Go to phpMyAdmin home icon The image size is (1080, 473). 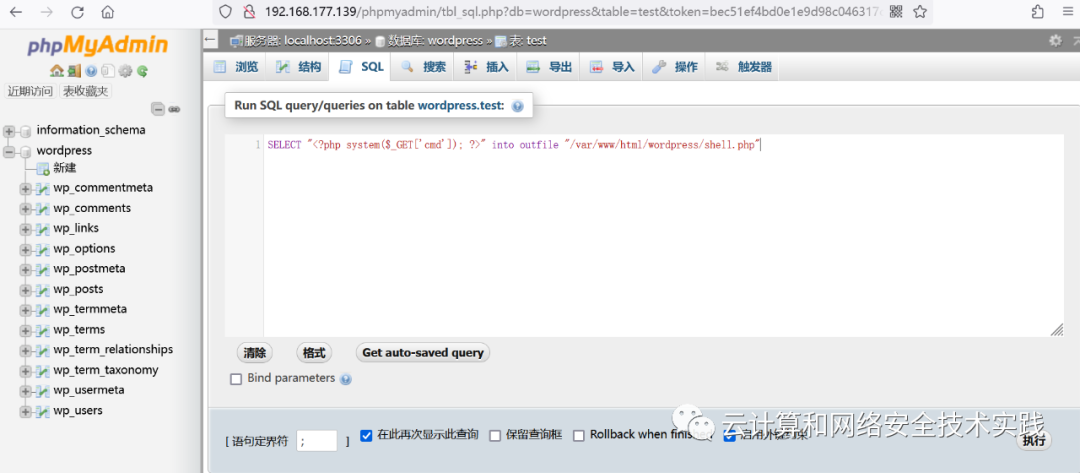pos(56,70)
